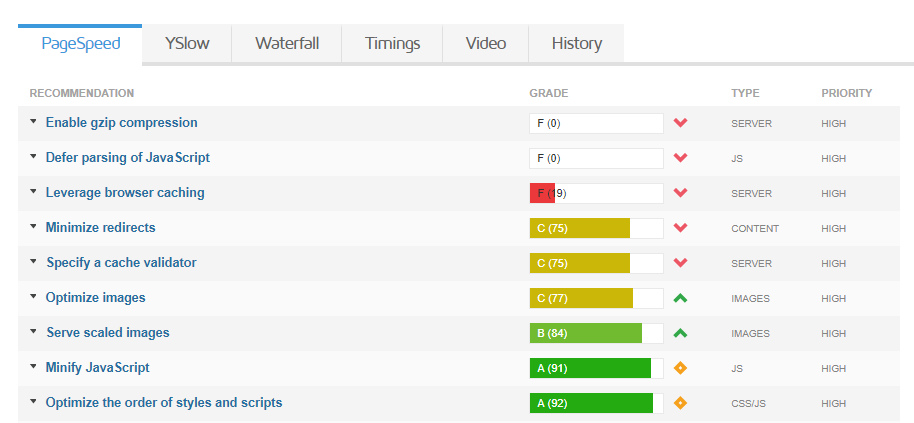
Task: Click orange diamond icon for Minify JavaScript
Action: (680, 368)
